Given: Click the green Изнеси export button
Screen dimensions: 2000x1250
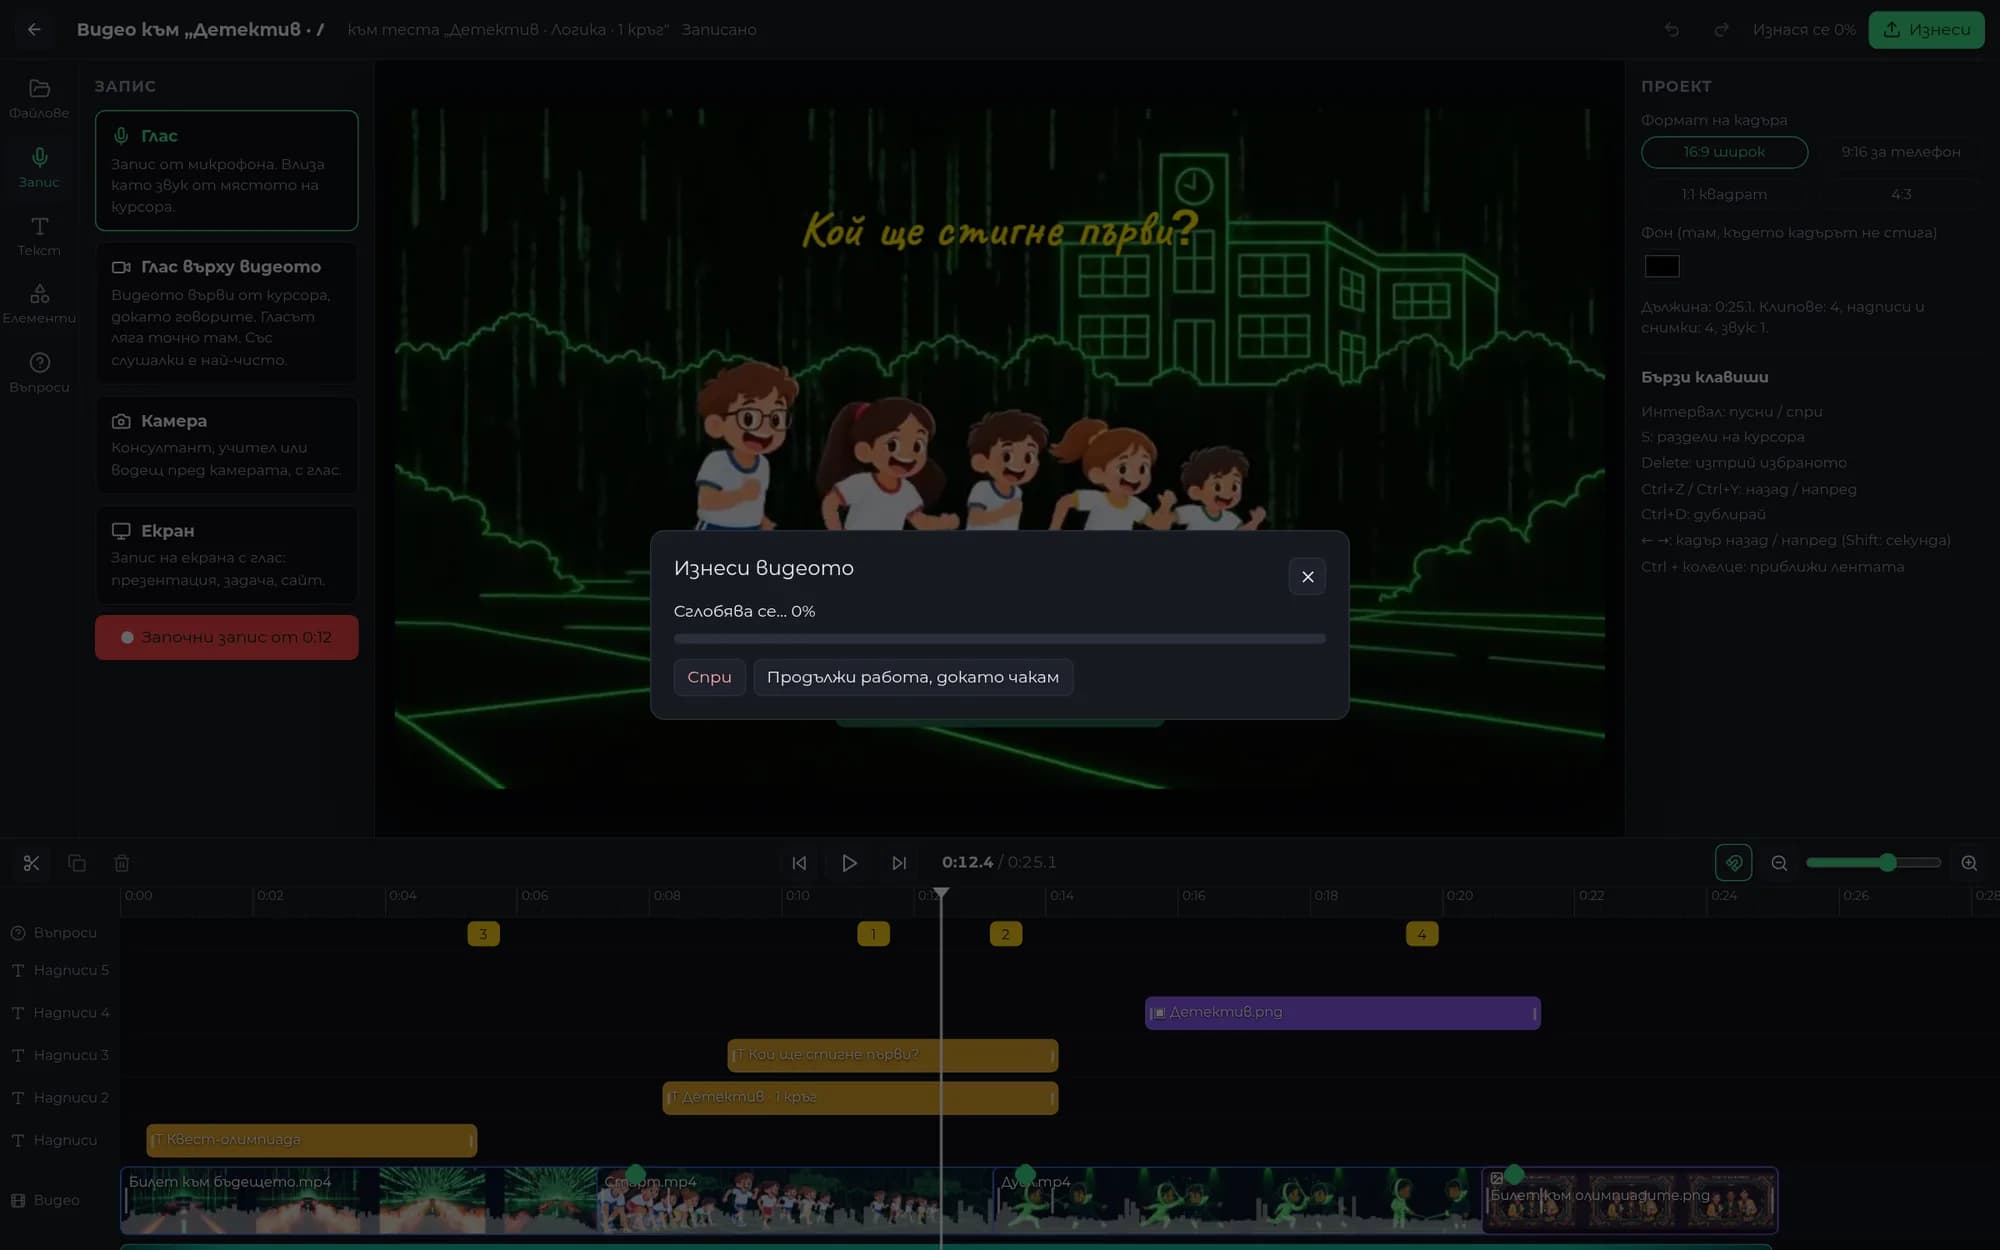Looking at the screenshot, I should [x=1926, y=30].
